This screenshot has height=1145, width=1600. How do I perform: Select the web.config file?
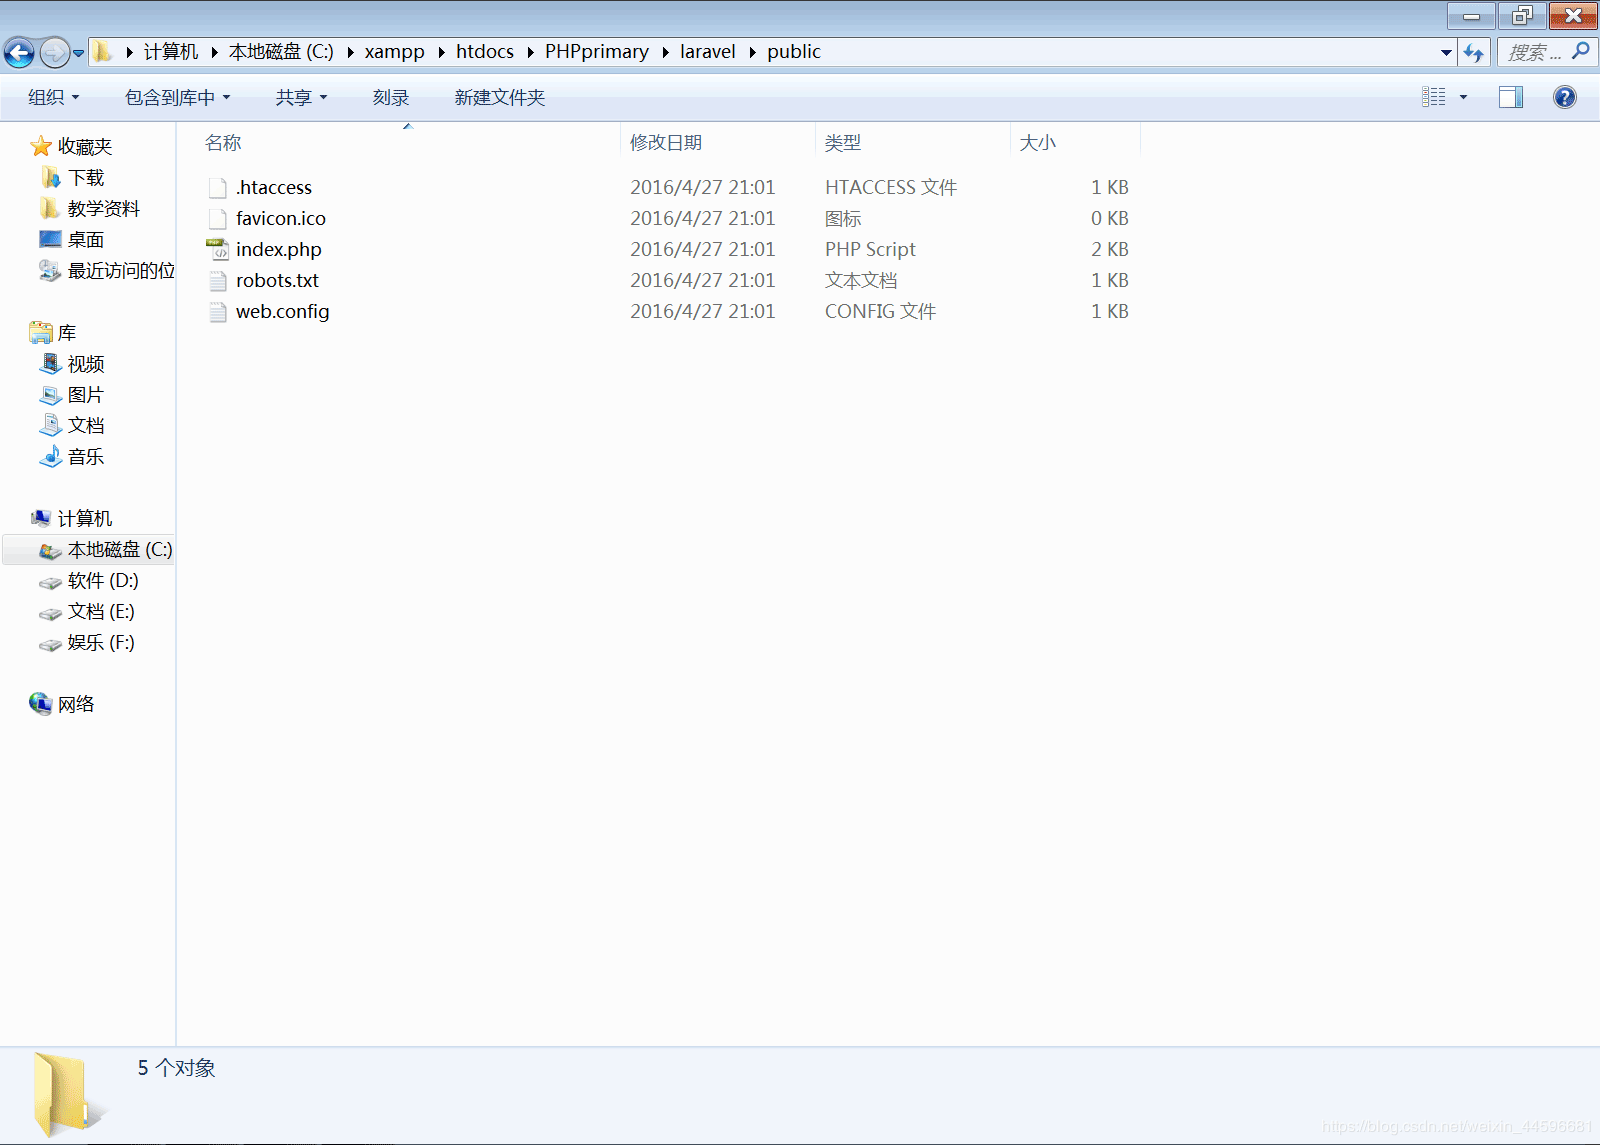282,312
